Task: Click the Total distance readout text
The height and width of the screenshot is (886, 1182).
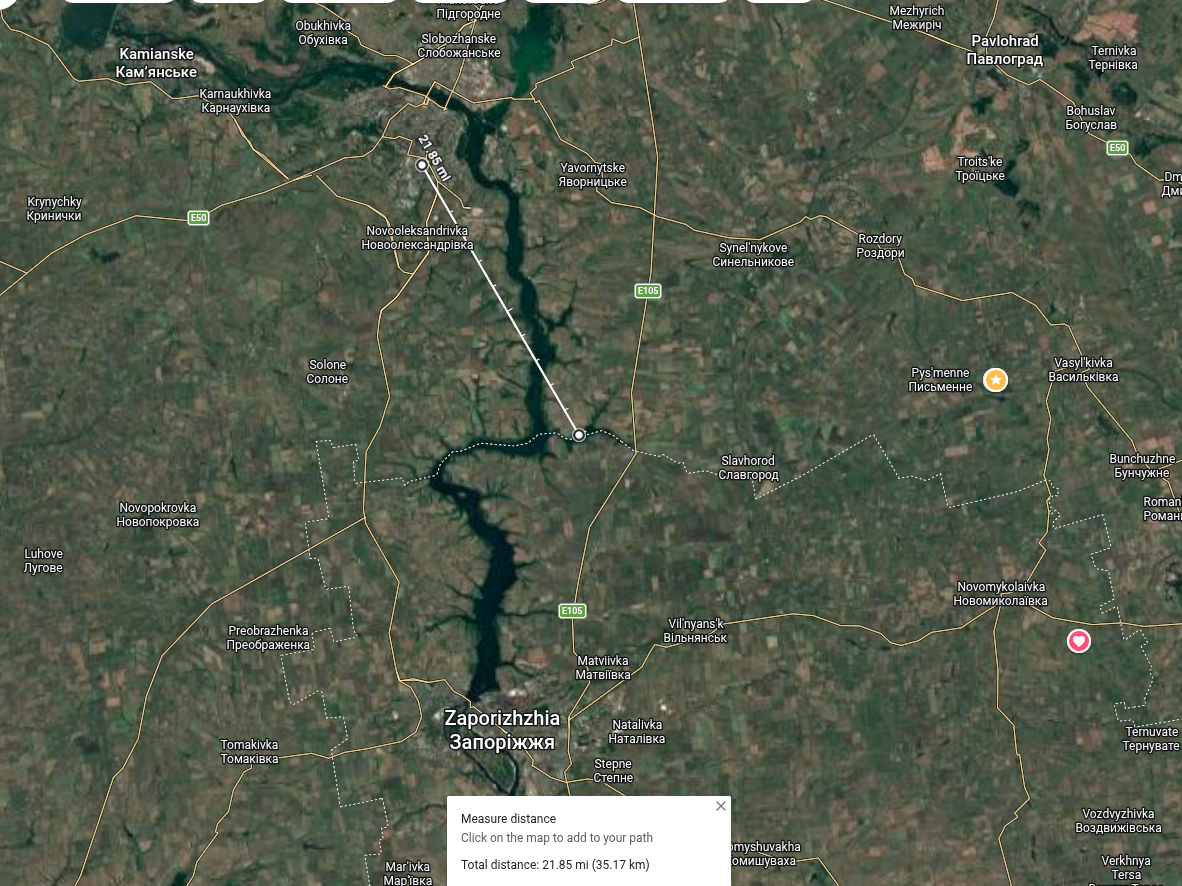Action: click(x=555, y=865)
